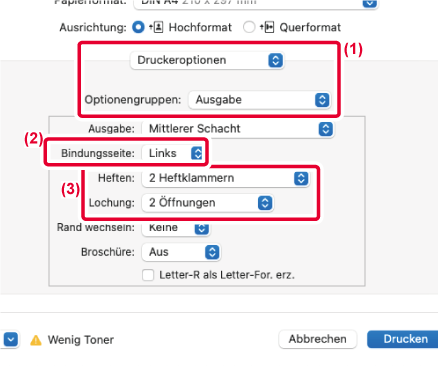Viewport: 438px width, 366px height.
Task: Open the Mittlerer Schacht output dropdown
Action: pos(238,129)
